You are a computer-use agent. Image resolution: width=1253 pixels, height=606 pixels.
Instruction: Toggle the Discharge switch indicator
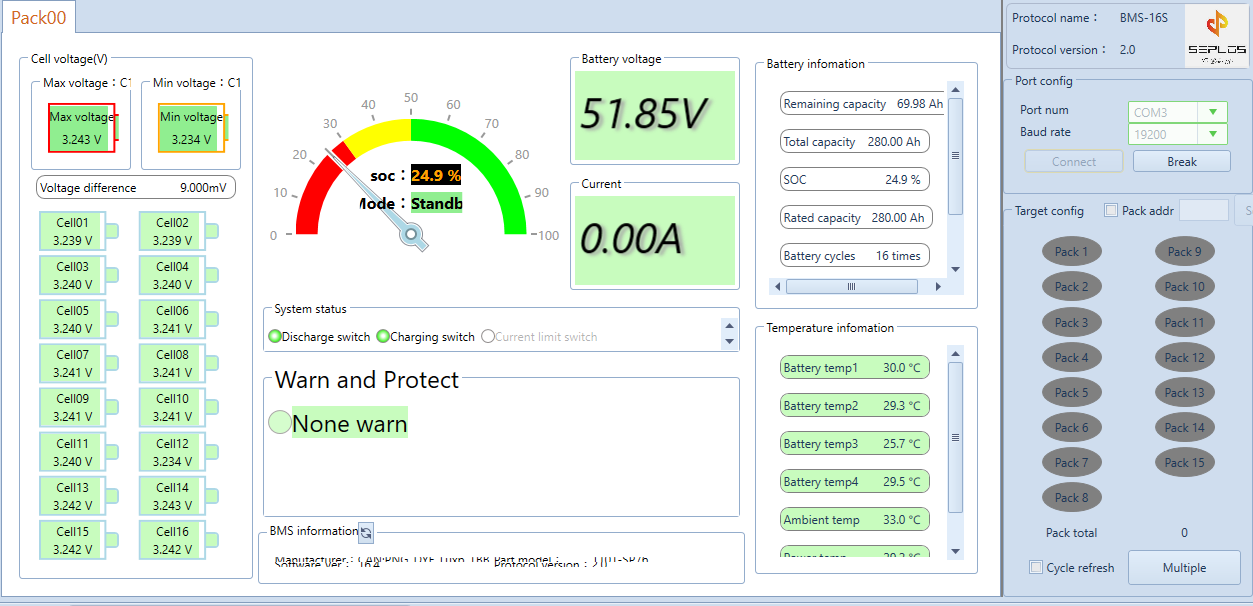275,337
